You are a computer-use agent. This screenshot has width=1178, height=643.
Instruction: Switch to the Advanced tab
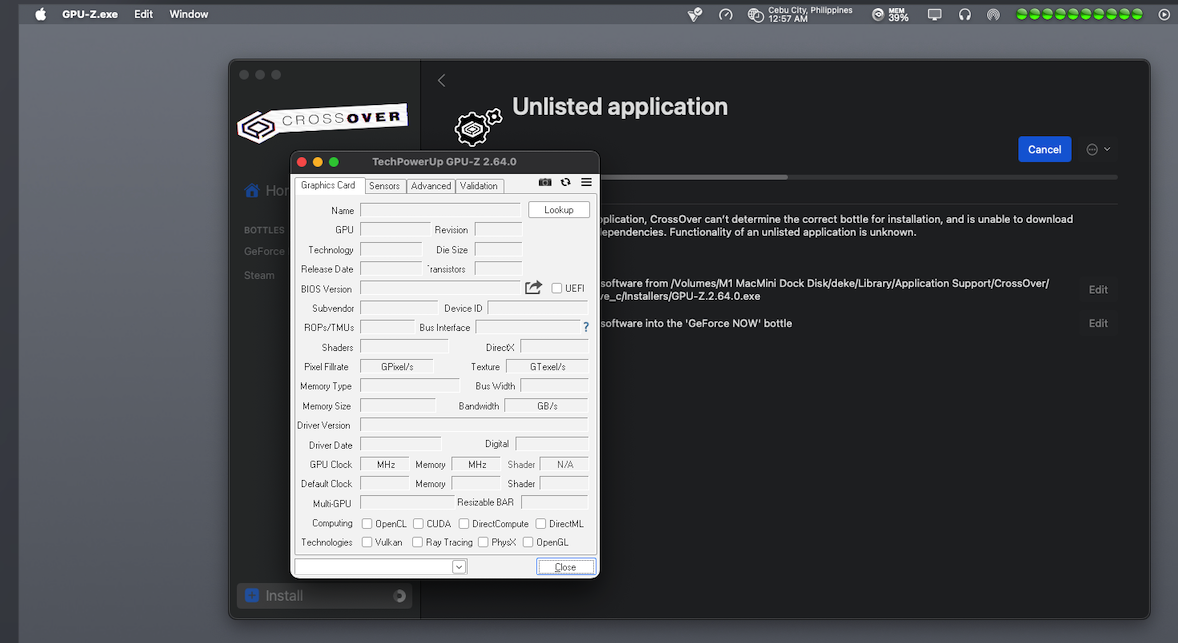430,186
